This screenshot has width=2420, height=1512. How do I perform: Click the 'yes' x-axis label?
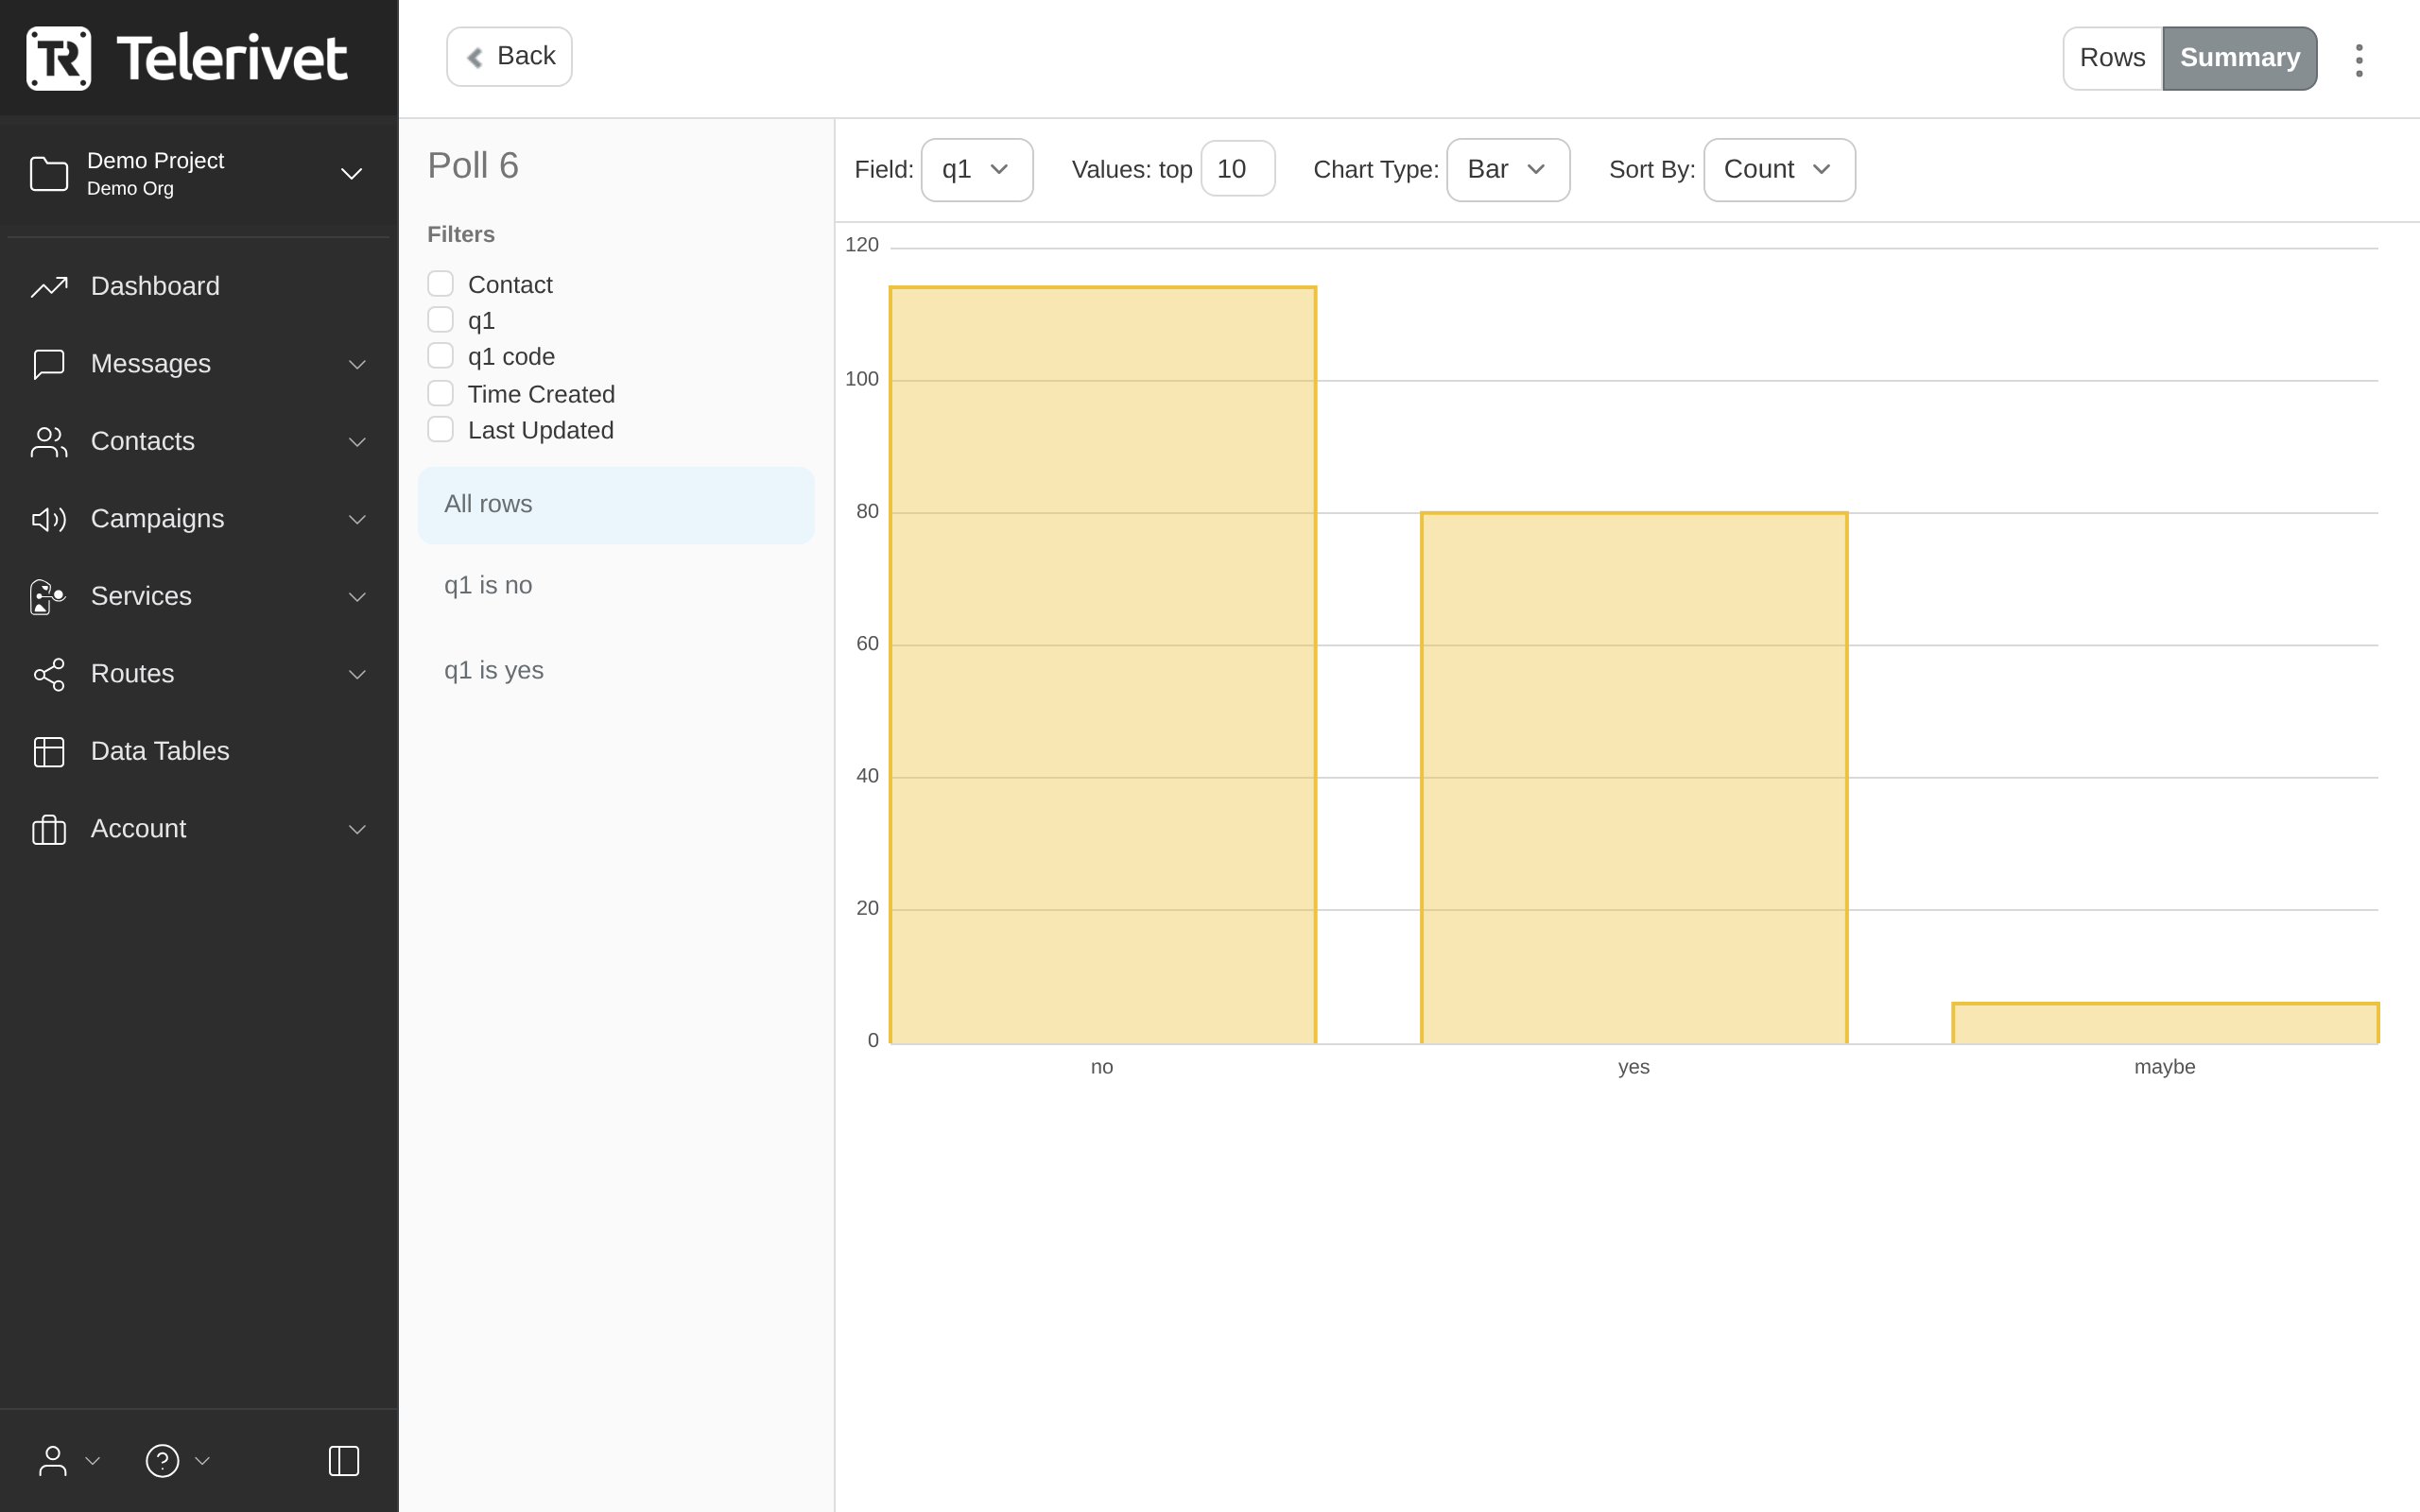[x=1633, y=1067]
